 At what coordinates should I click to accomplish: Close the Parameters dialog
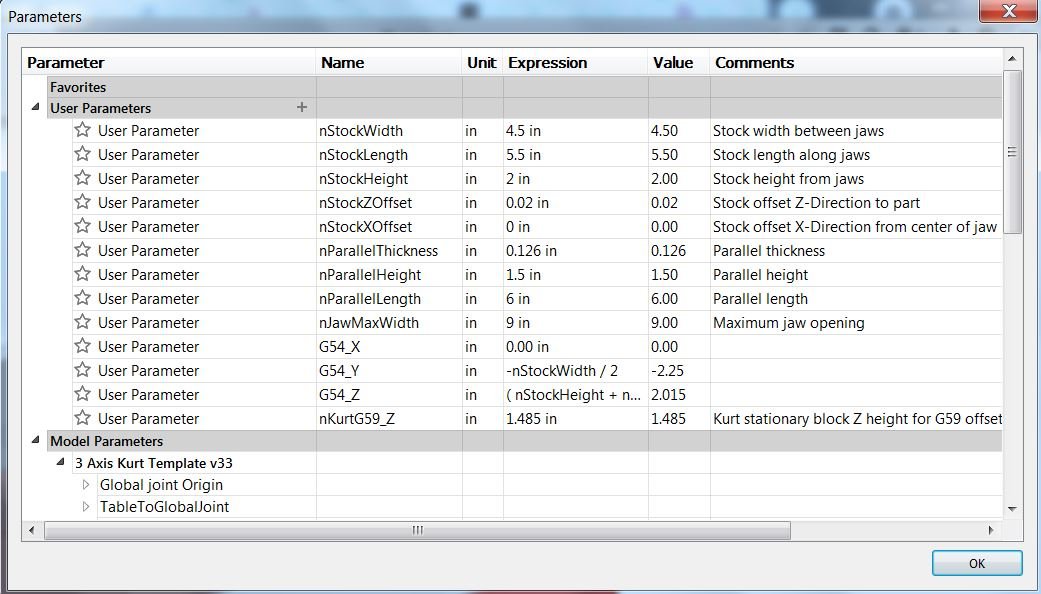1008,11
